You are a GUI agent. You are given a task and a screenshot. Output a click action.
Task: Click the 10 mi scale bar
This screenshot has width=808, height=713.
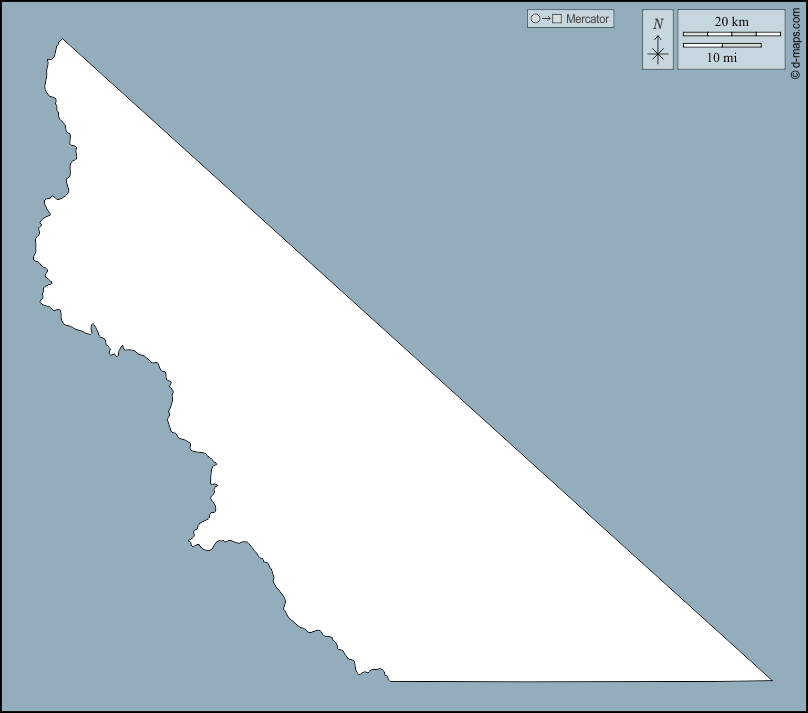[x=722, y=45]
